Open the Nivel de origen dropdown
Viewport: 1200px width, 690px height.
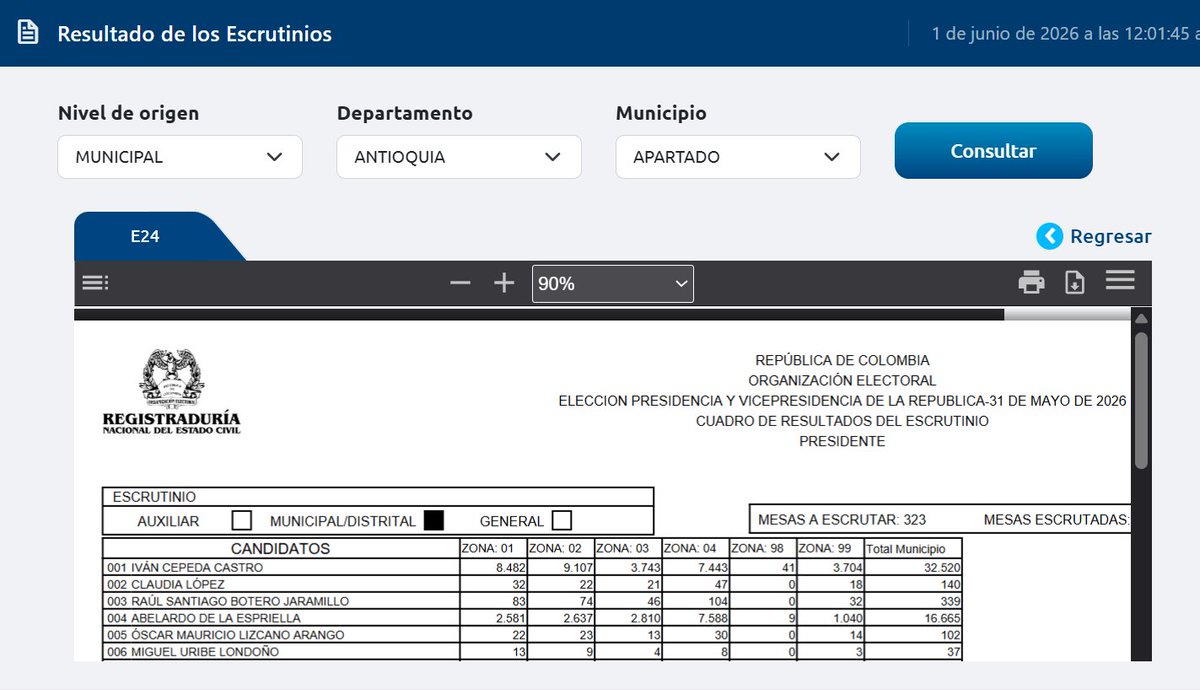(180, 157)
